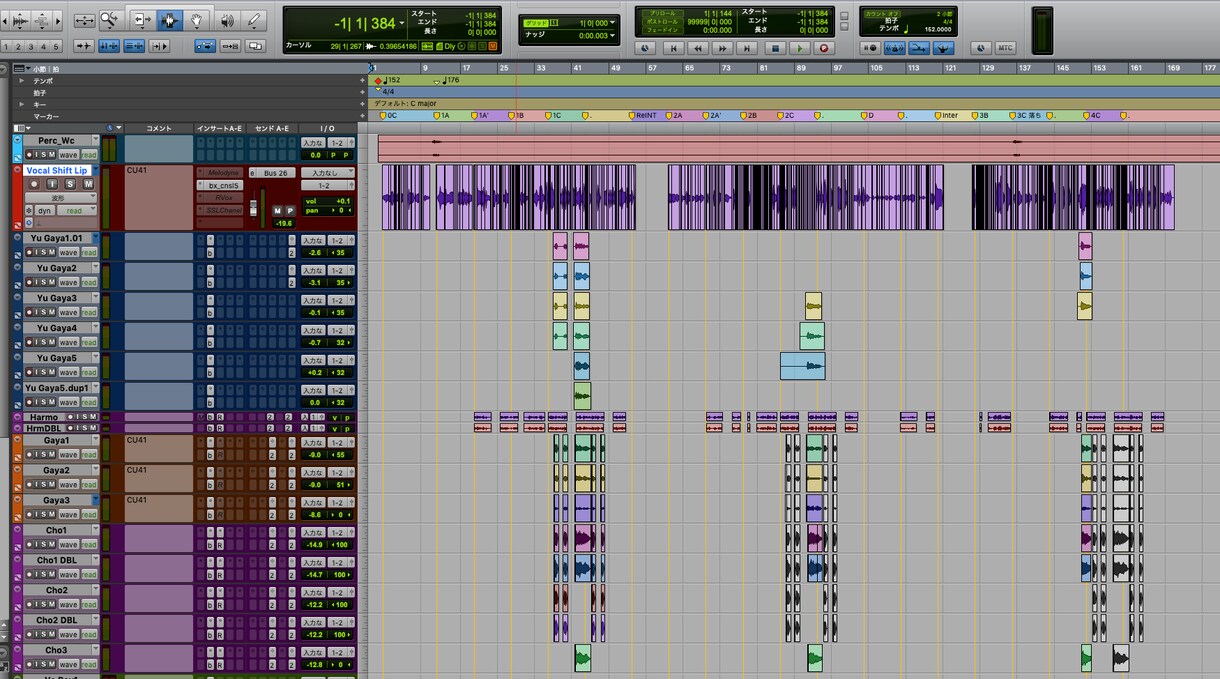The width and height of the screenshot is (1220, 679).
Task: Click the Rewind transport button
Action: [x=699, y=48]
